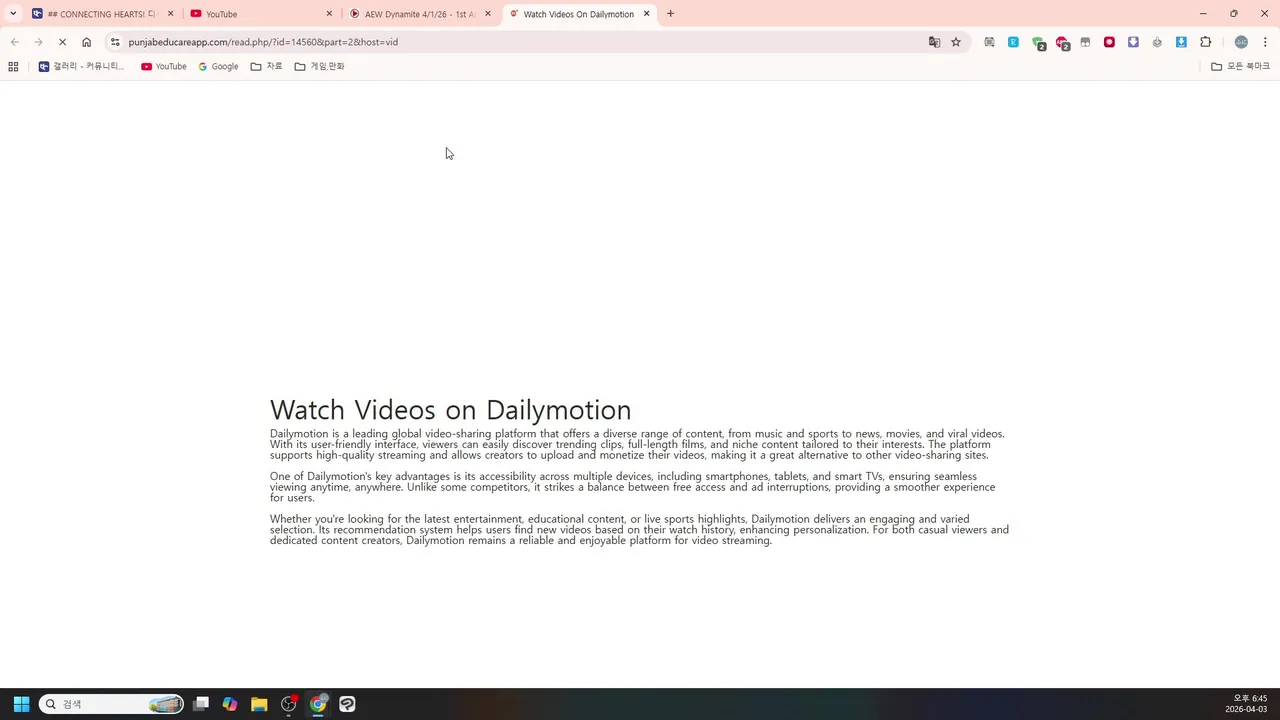Click the Chrome icon on the taskbar

click(x=318, y=704)
